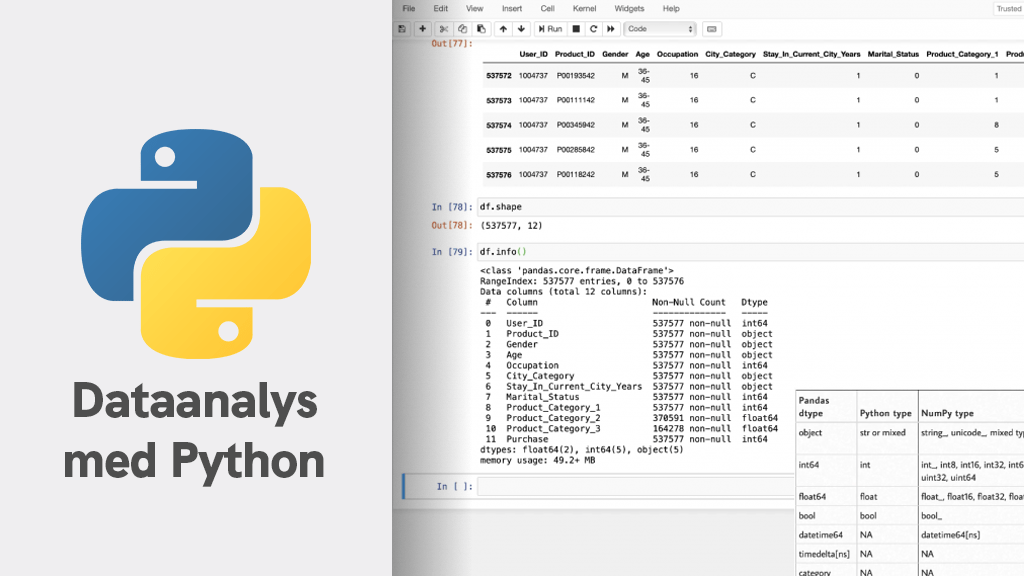Open the Widgets menu
Screen dimensions: 1024x576
pos(629,9)
